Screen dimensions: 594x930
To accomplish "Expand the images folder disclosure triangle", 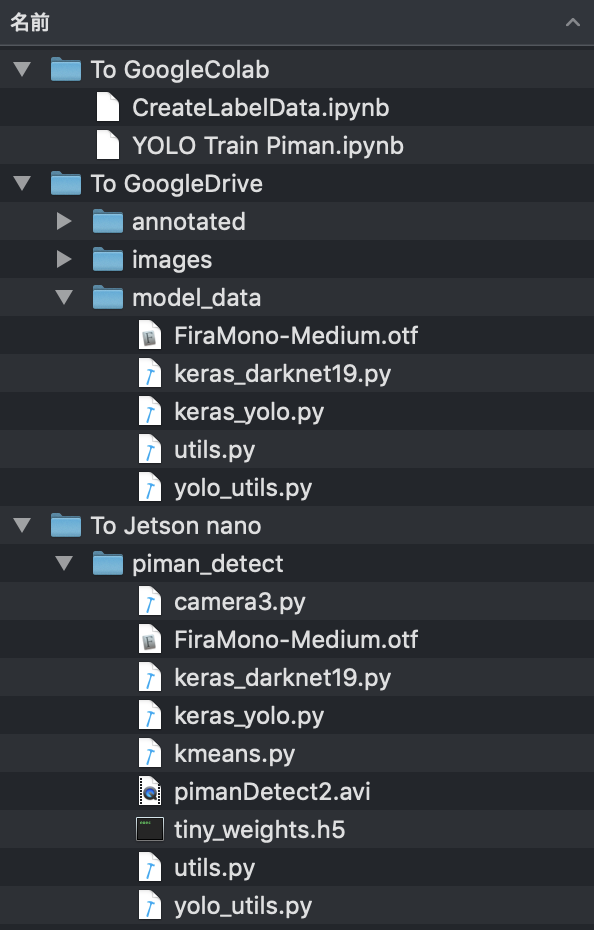I will pyautogui.click(x=64, y=259).
